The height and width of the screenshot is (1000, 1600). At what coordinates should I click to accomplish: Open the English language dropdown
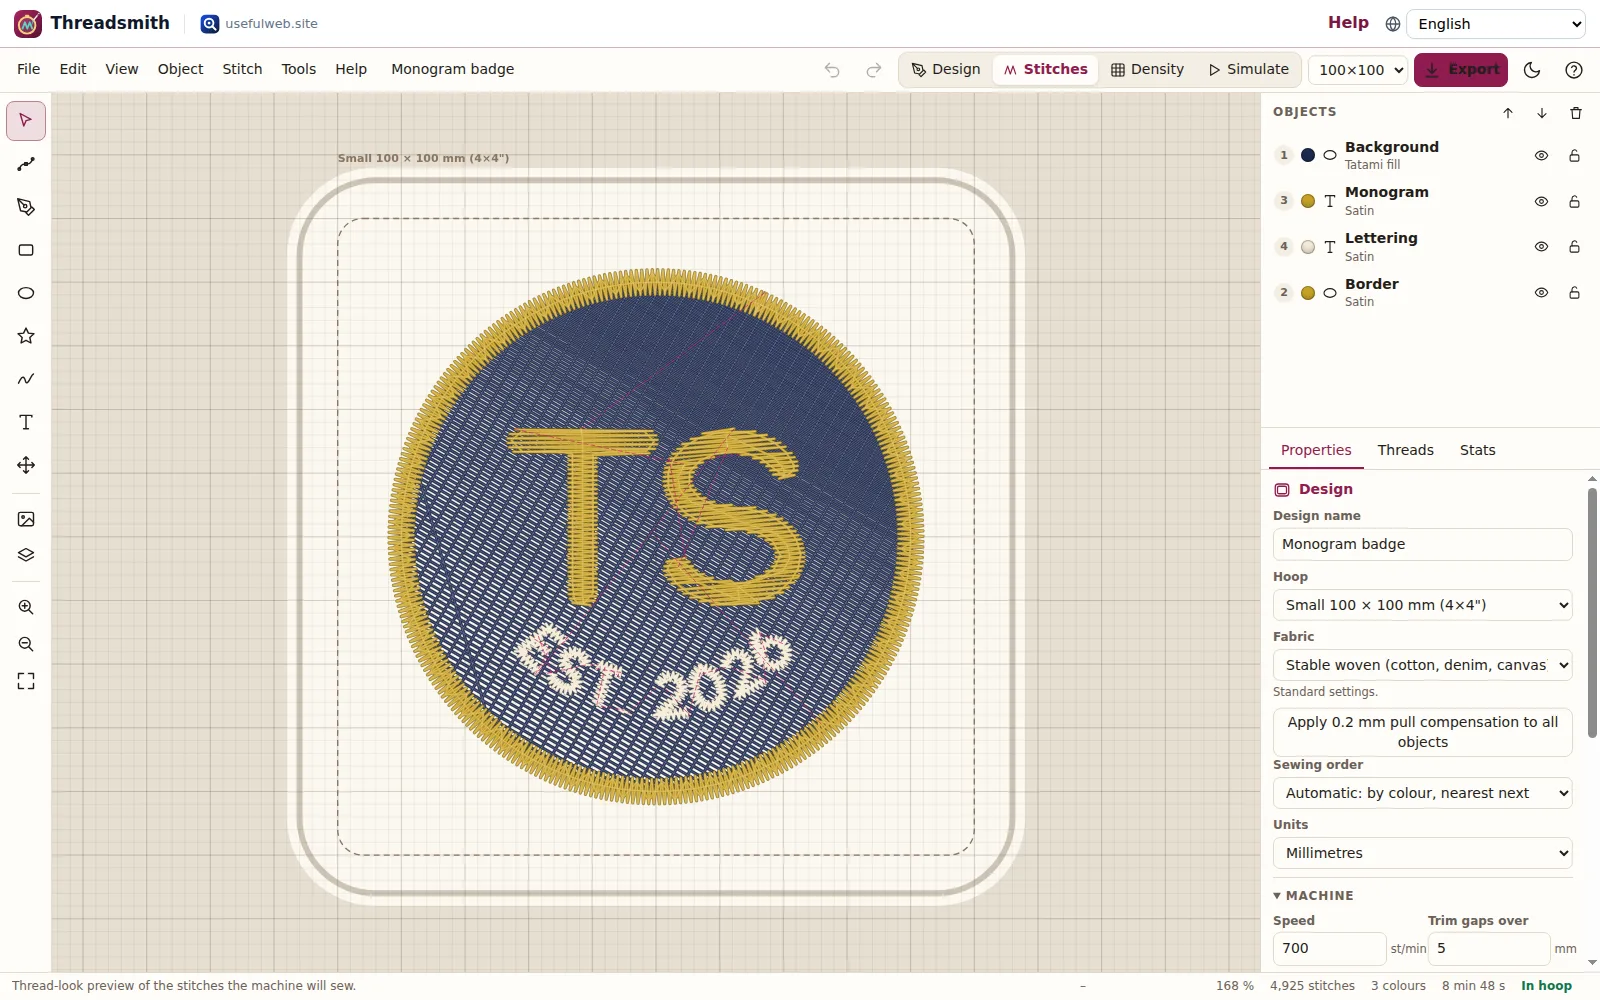(x=1497, y=24)
